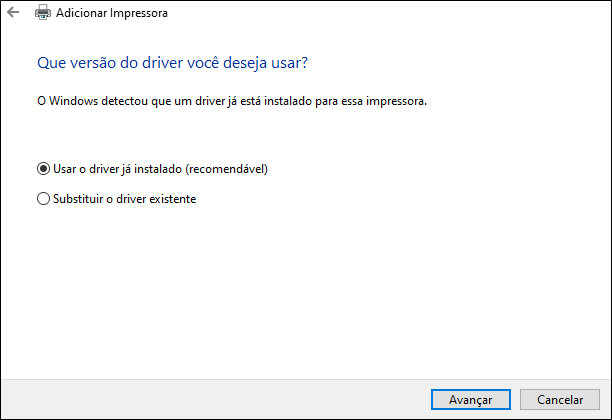Screen dimensions: 612x420
Task: Click the label text Substituir o driver existente
Action: 124,199
